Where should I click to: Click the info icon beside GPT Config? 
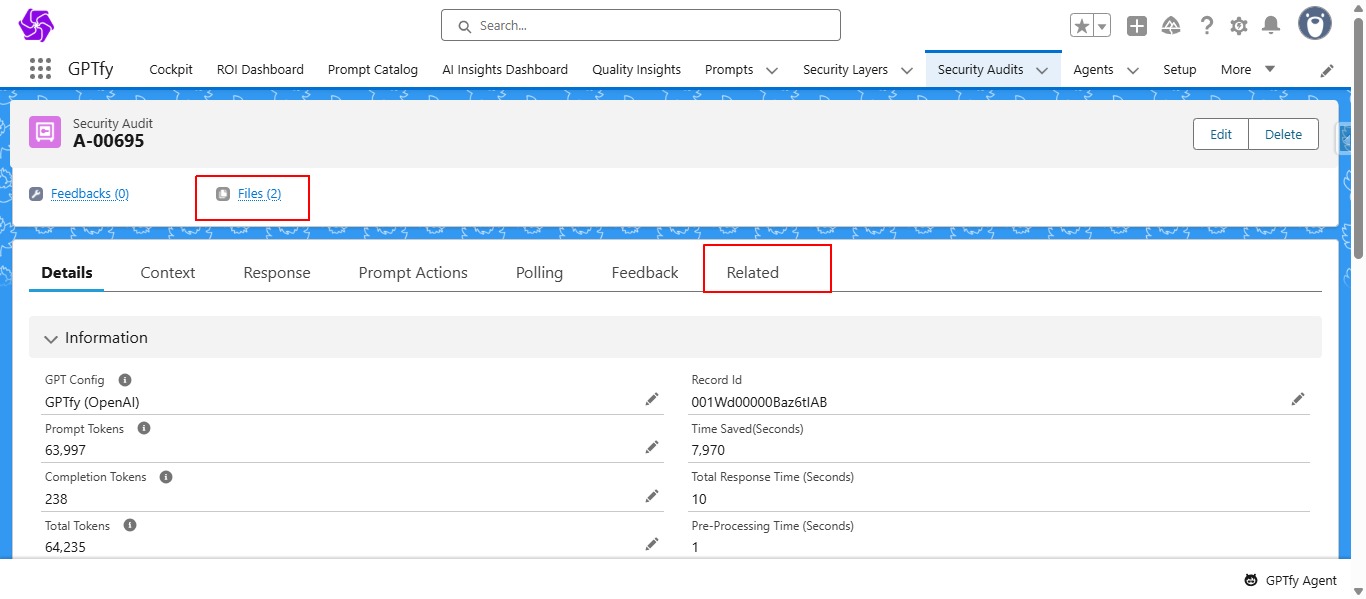(125, 380)
